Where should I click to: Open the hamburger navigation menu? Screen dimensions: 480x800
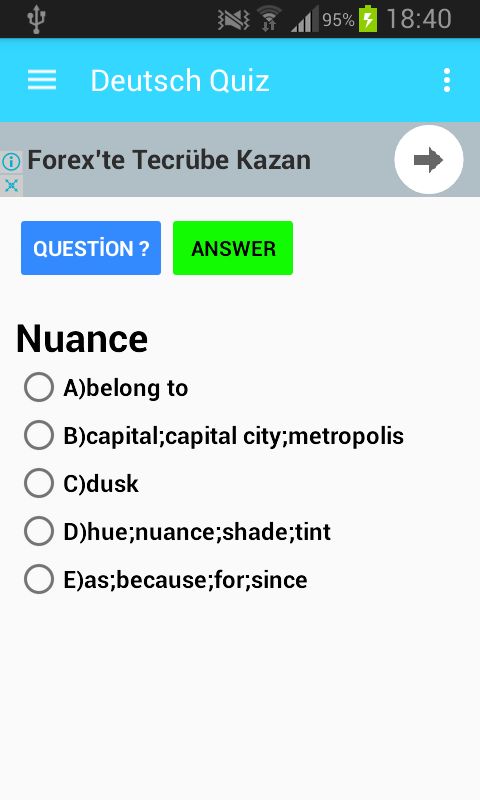pos(42,80)
